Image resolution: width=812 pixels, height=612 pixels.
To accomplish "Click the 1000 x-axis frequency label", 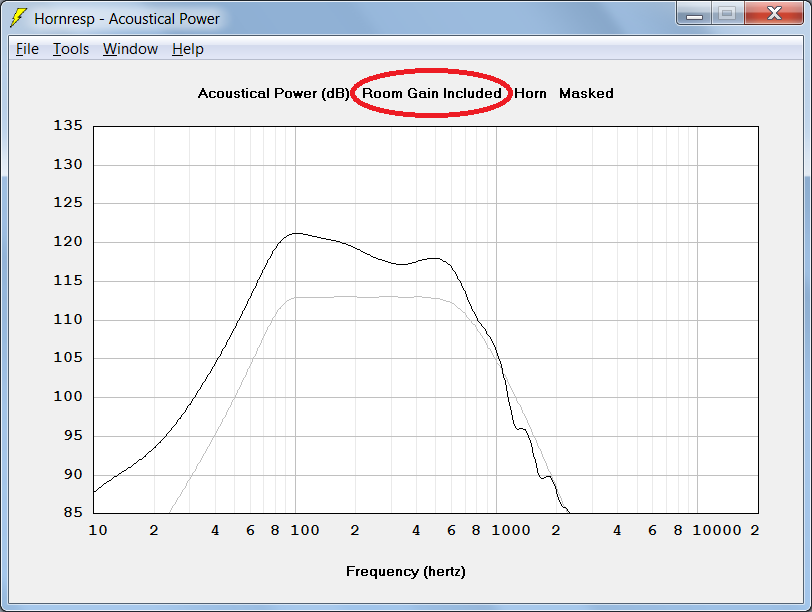I will [x=511, y=530].
